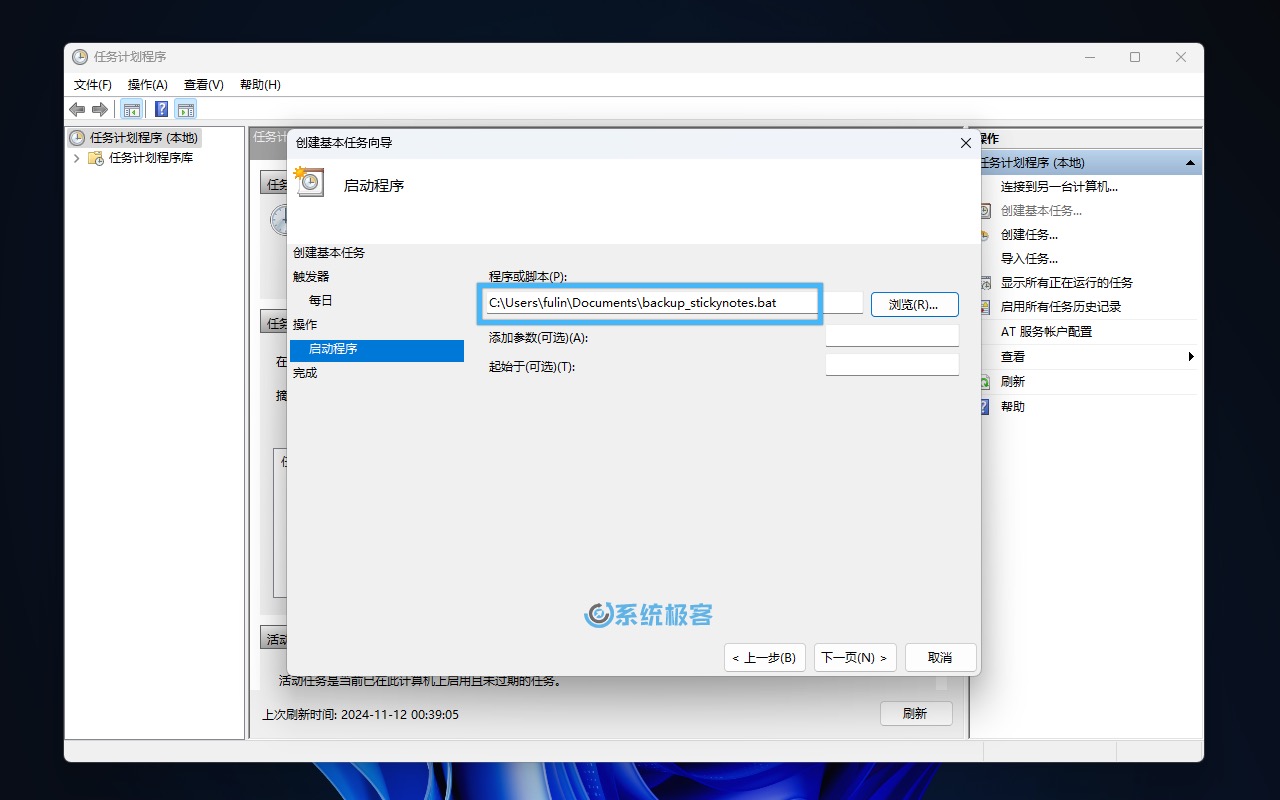Click the 刷新 button below the wizard
Screen dimensions: 1280x800
click(916, 713)
